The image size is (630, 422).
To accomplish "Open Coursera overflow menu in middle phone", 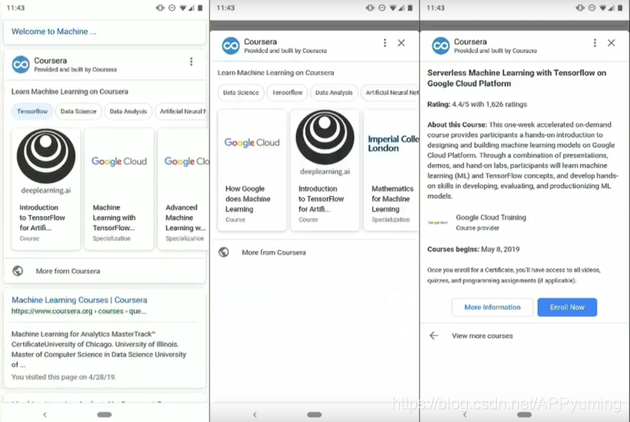I will tap(385, 43).
